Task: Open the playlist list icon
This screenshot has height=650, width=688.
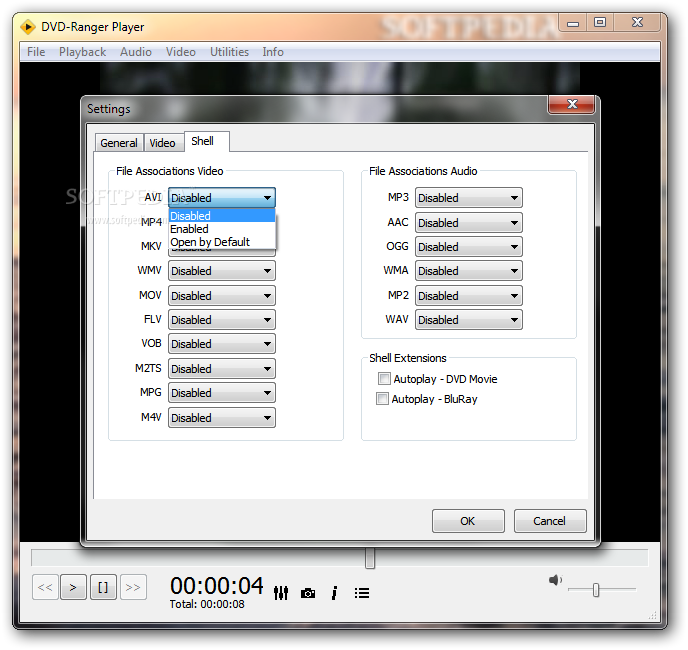Action: click(x=362, y=593)
